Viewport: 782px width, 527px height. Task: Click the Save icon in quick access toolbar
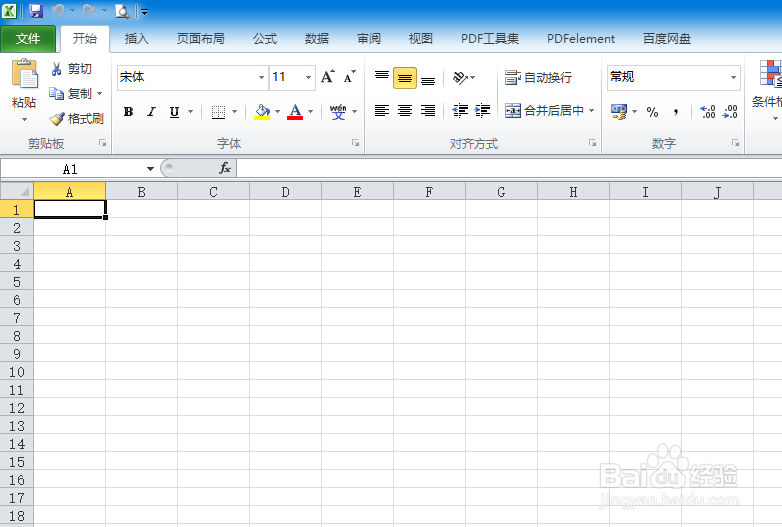click(36, 10)
